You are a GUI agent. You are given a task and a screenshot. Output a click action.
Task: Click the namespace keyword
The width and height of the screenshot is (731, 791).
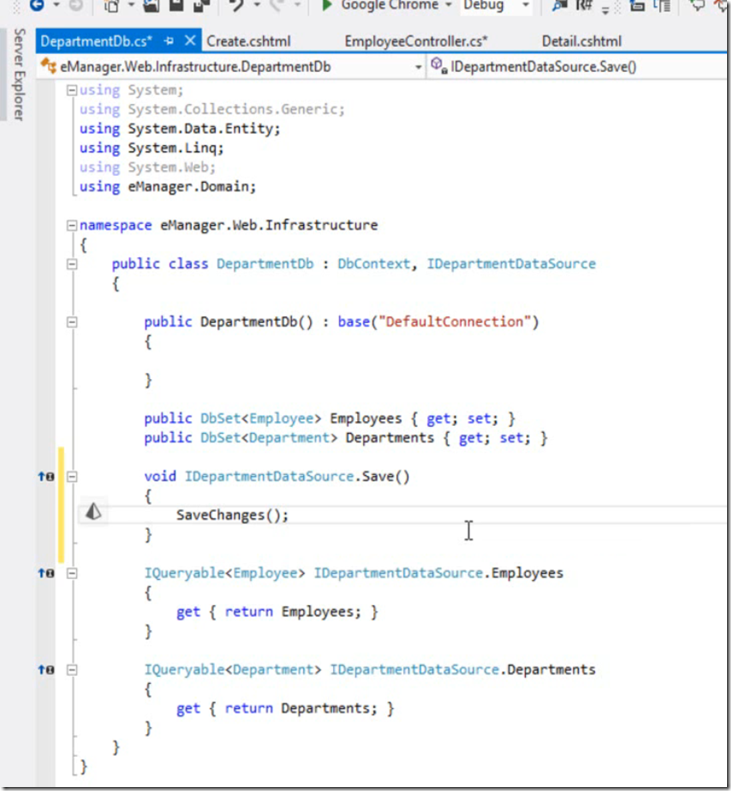[x=116, y=225]
